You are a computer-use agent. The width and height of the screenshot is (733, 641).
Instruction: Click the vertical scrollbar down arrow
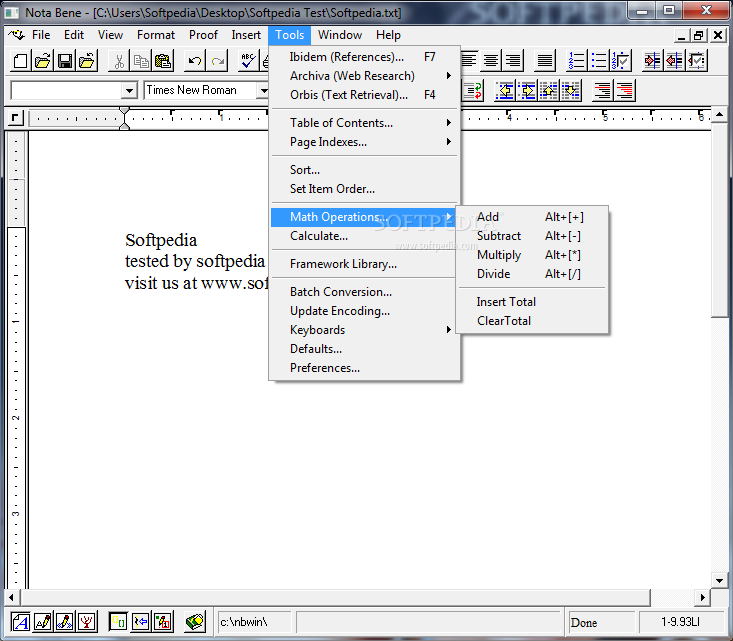click(719, 581)
